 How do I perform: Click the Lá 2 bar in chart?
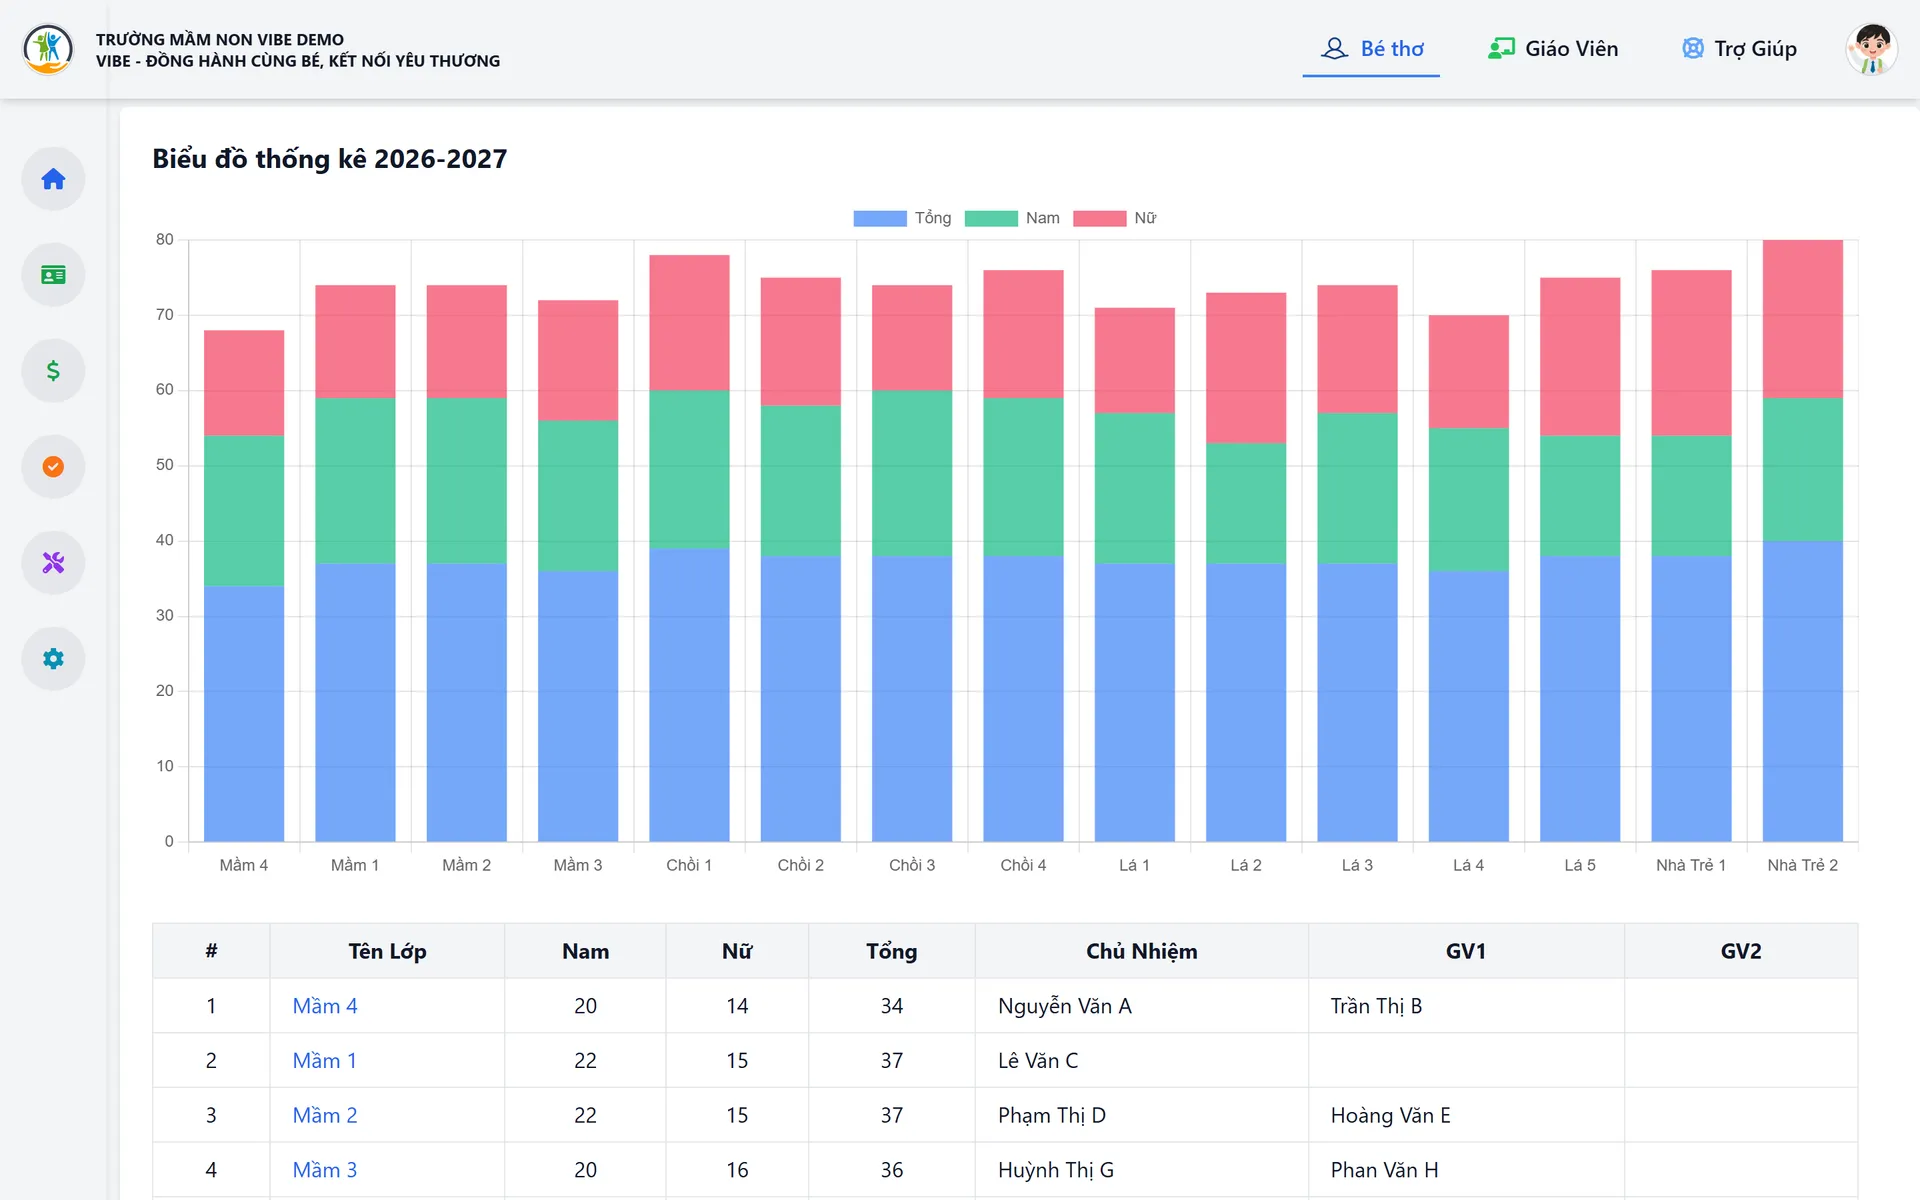click(x=1246, y=567)
